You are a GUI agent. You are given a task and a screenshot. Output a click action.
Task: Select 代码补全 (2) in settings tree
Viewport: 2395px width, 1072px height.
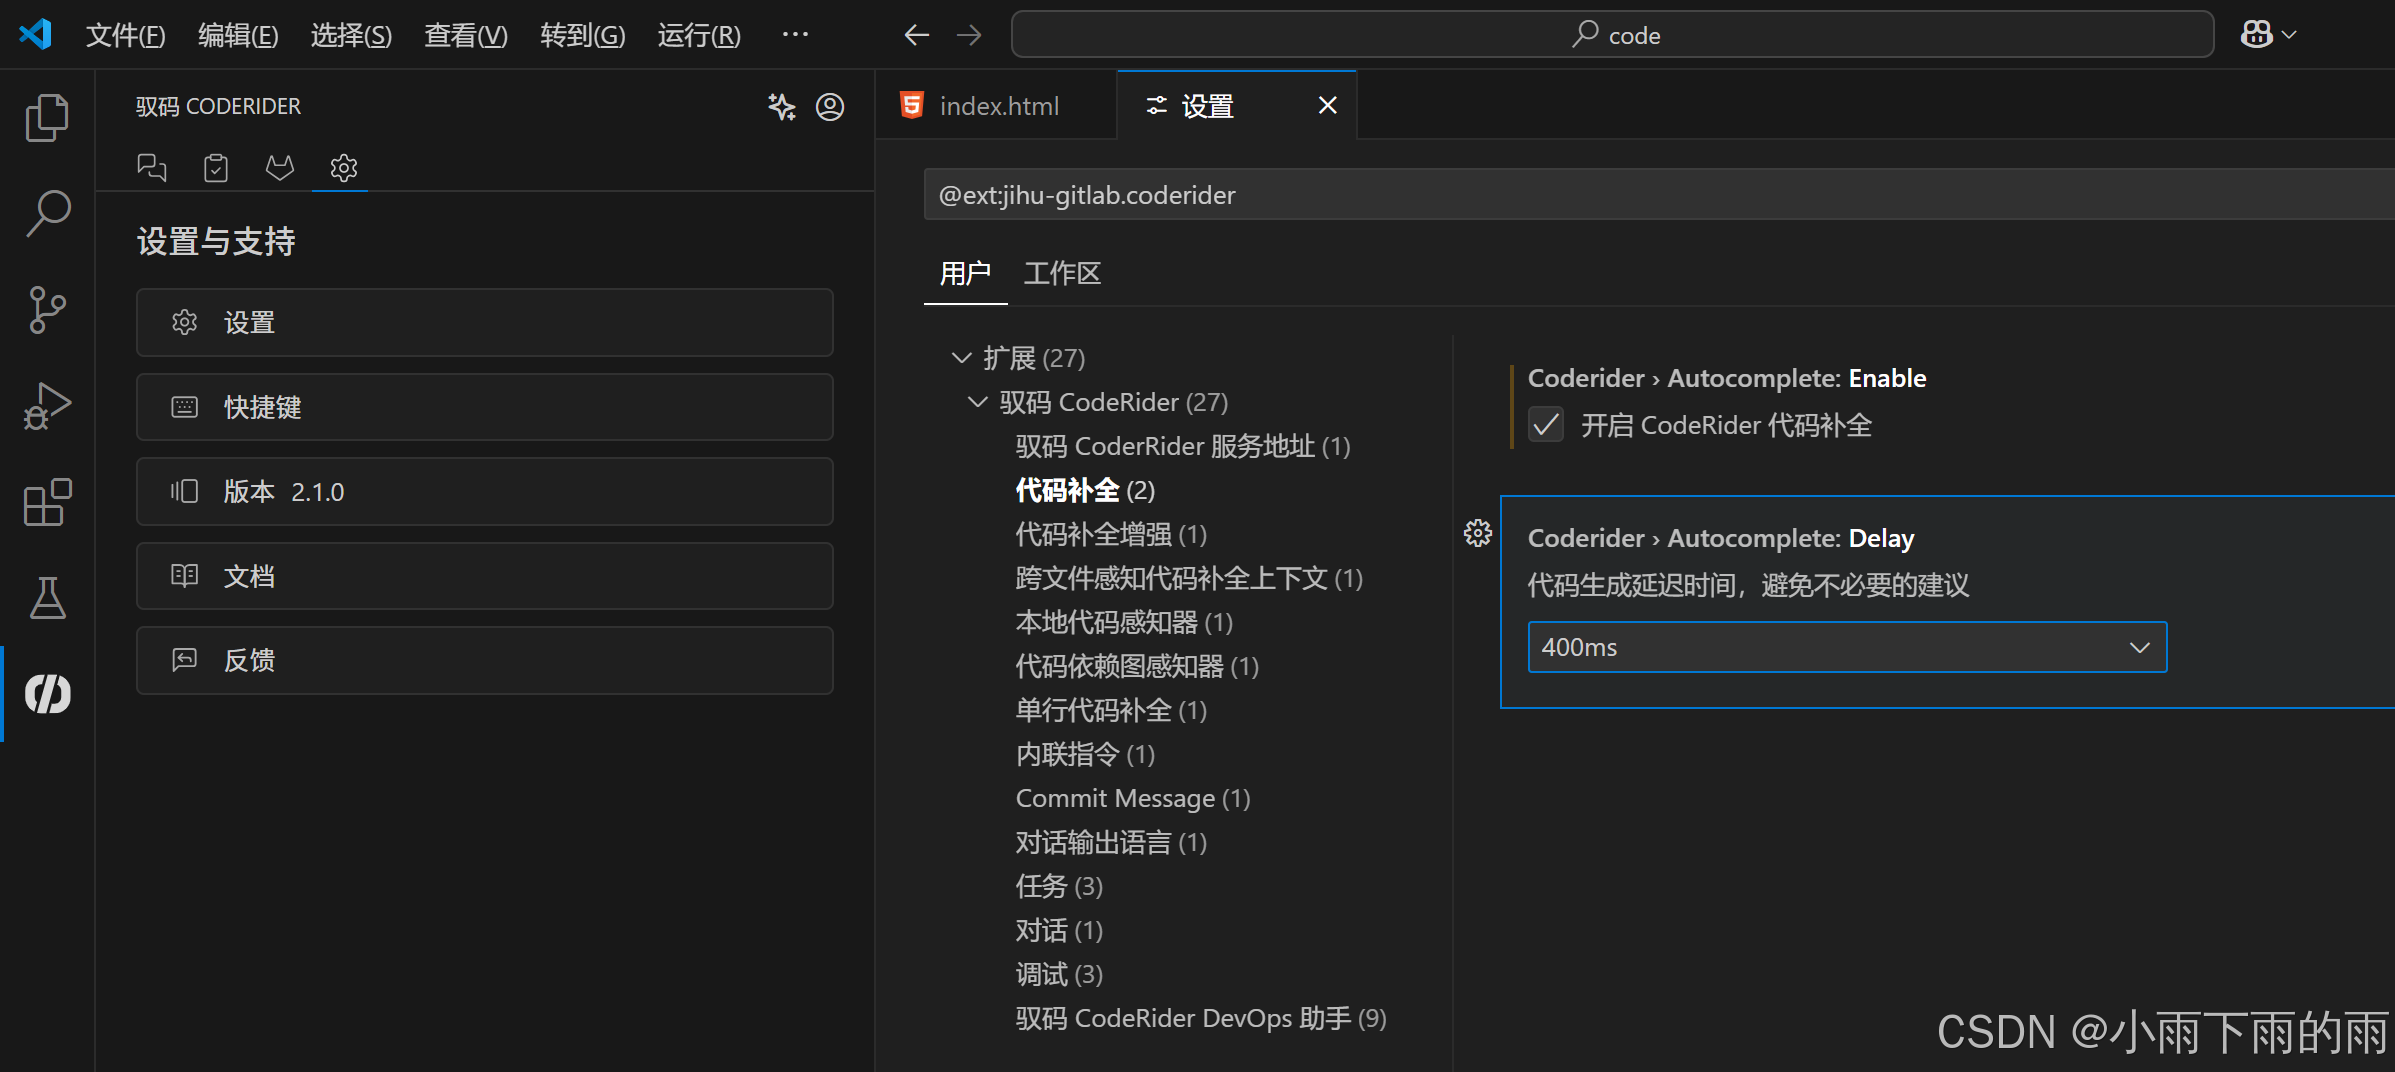1085,490
